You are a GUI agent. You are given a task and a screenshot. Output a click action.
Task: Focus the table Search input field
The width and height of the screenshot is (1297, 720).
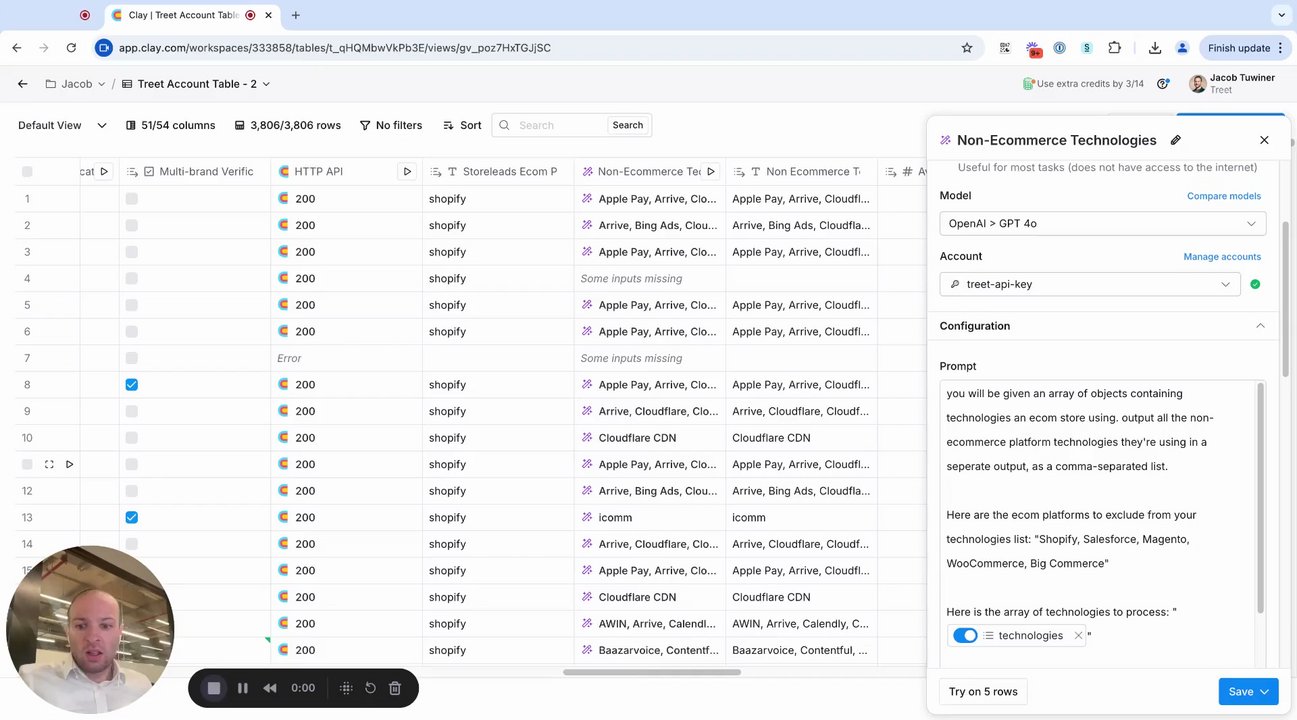560,125
